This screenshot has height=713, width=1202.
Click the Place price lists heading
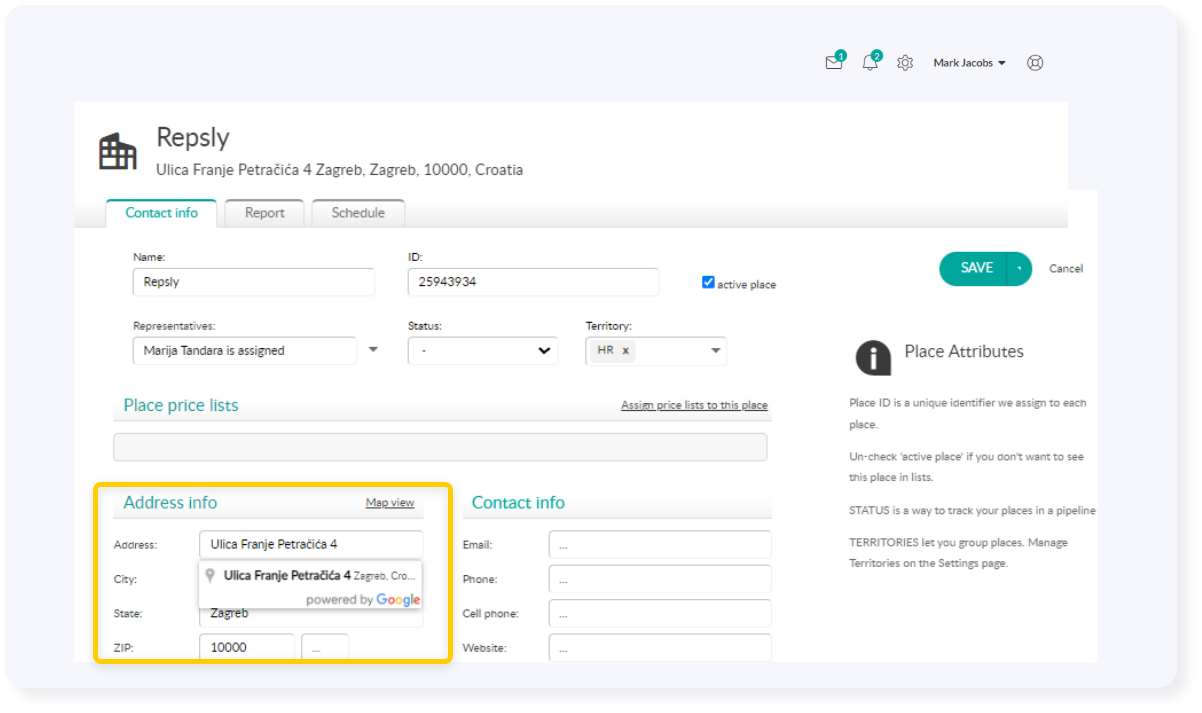pos(181,405)
